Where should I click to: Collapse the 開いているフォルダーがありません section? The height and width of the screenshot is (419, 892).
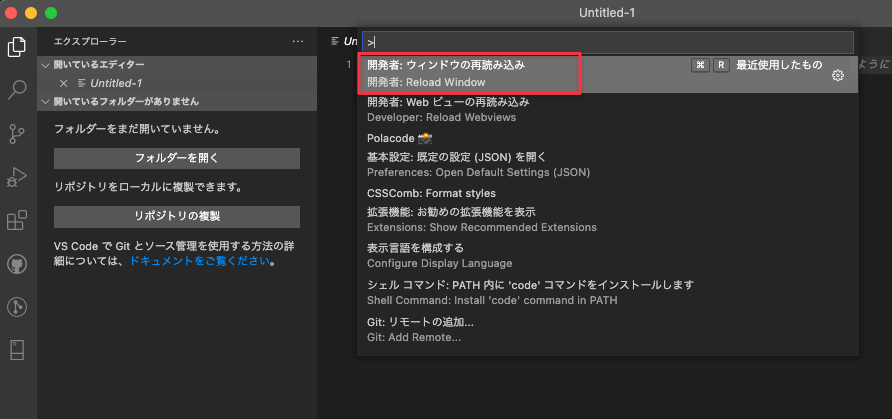(177, 102)
